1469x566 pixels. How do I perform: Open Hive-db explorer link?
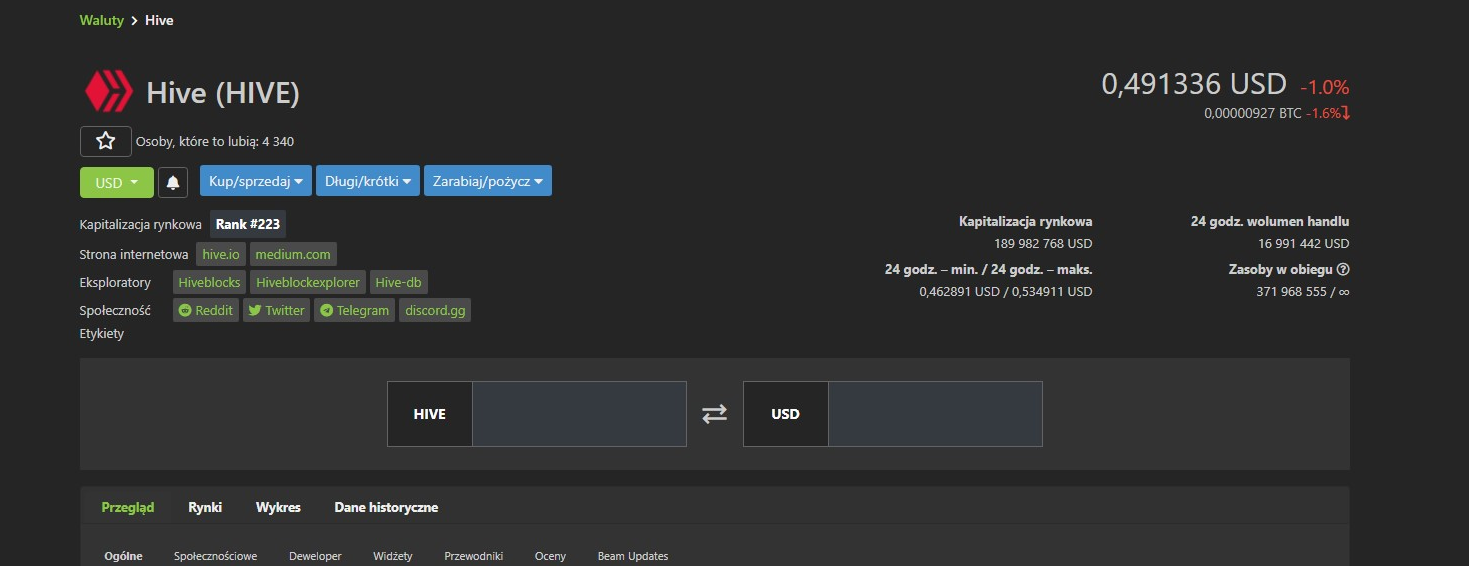pos(399,282)
